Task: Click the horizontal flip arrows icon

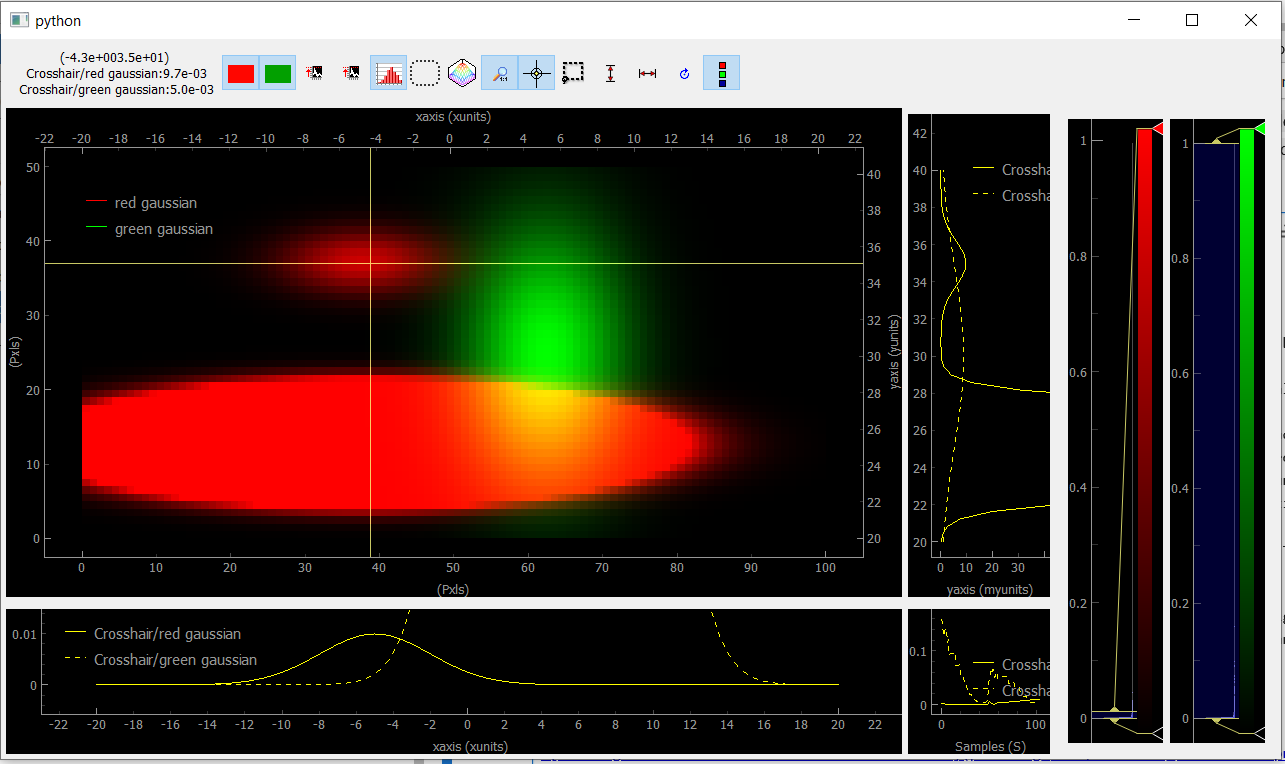Action: point(647,73)
